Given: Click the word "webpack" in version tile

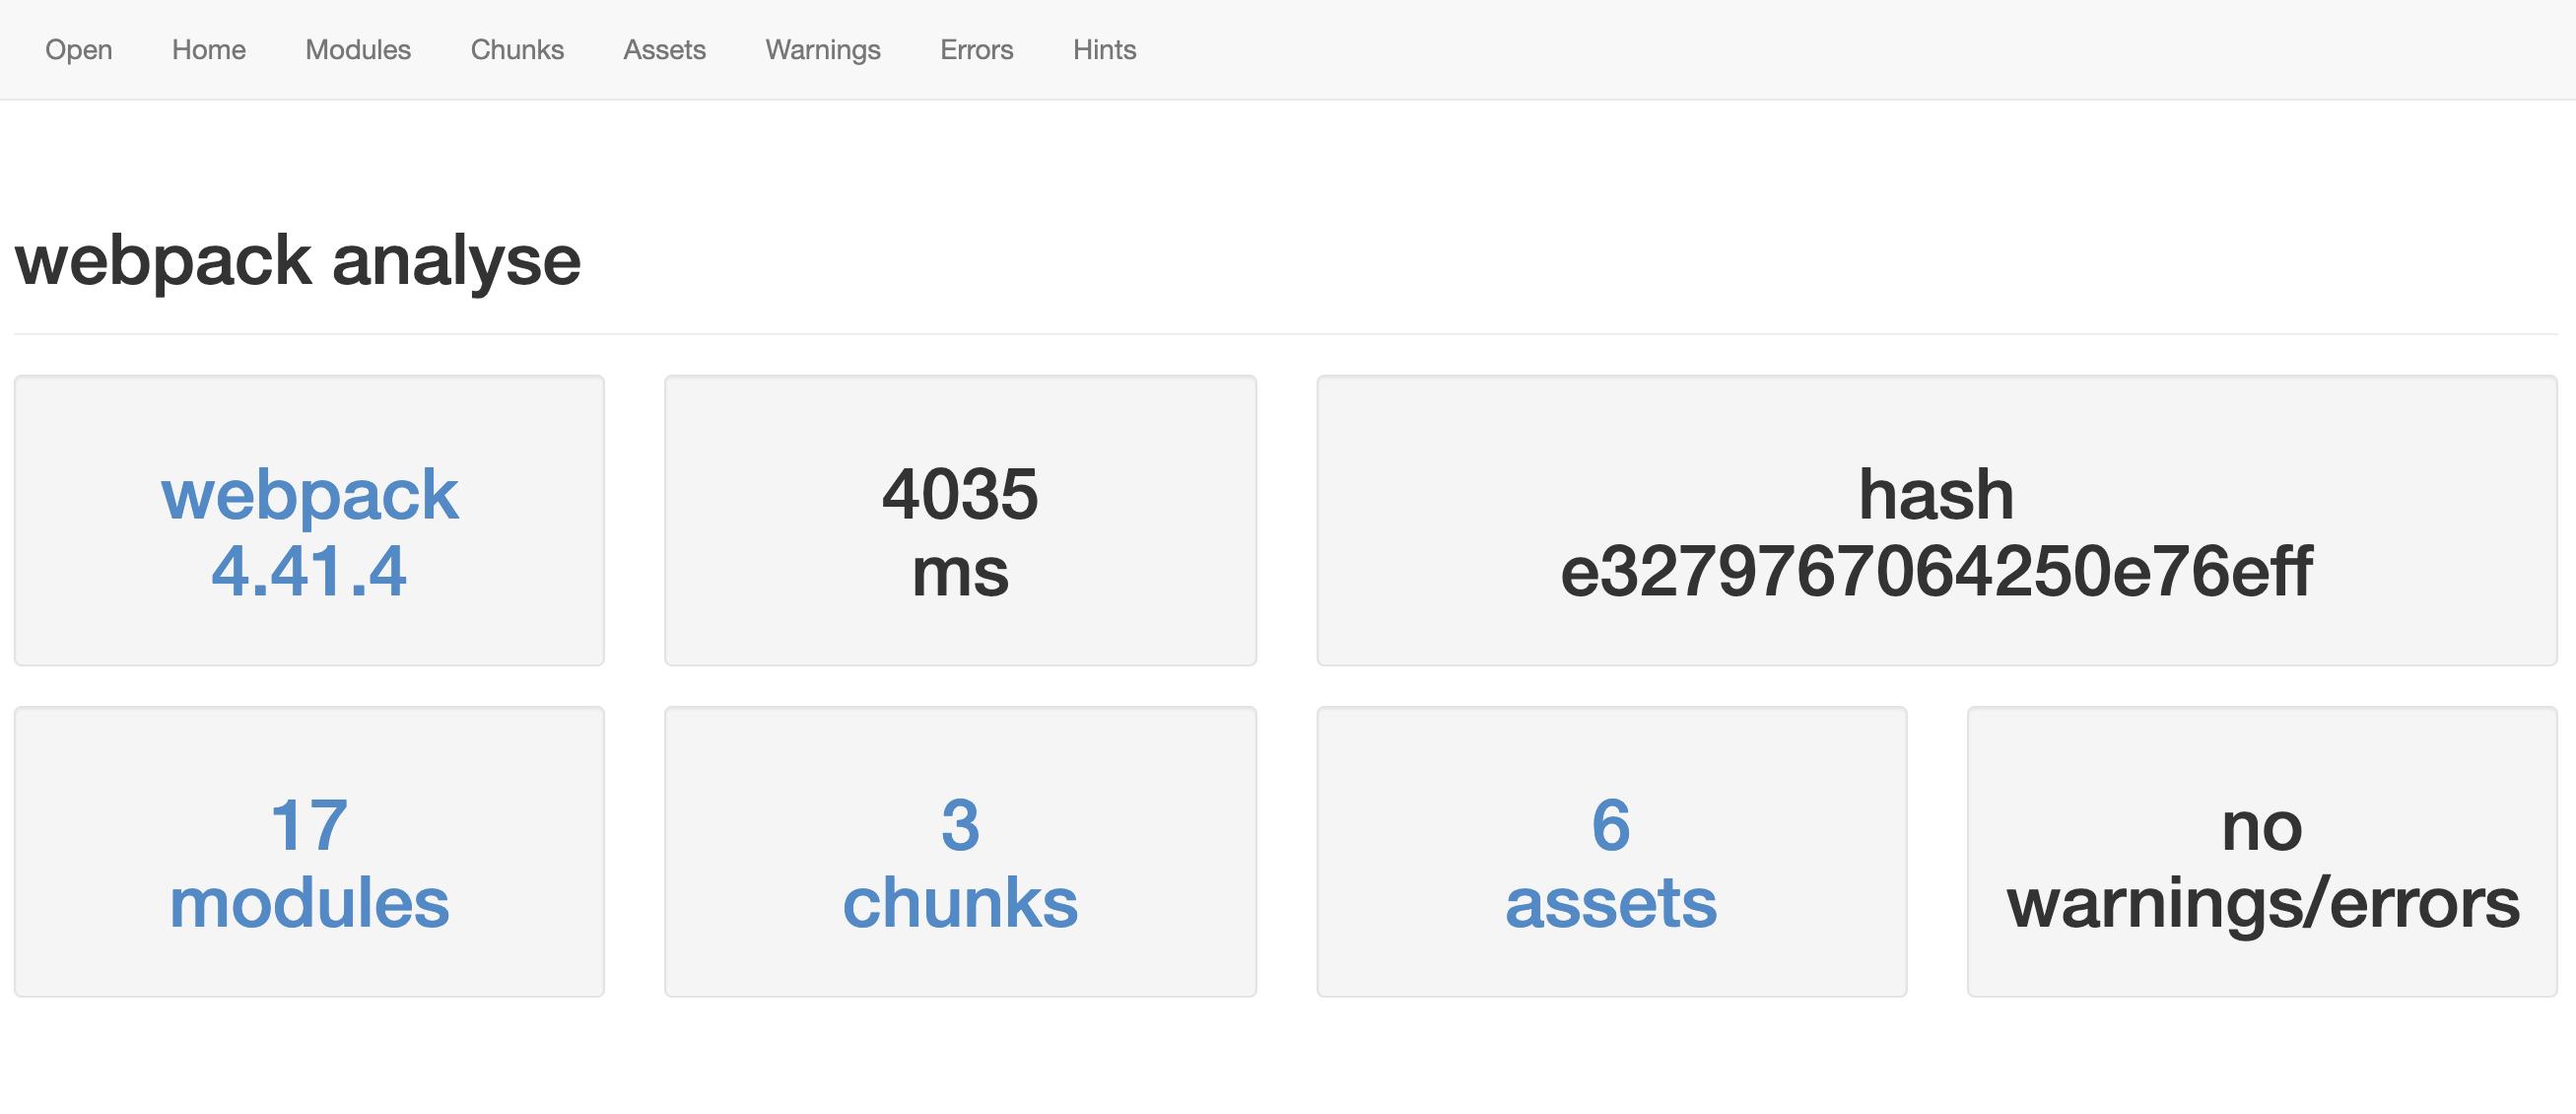Looking at the screenshot, I should 309,494.
